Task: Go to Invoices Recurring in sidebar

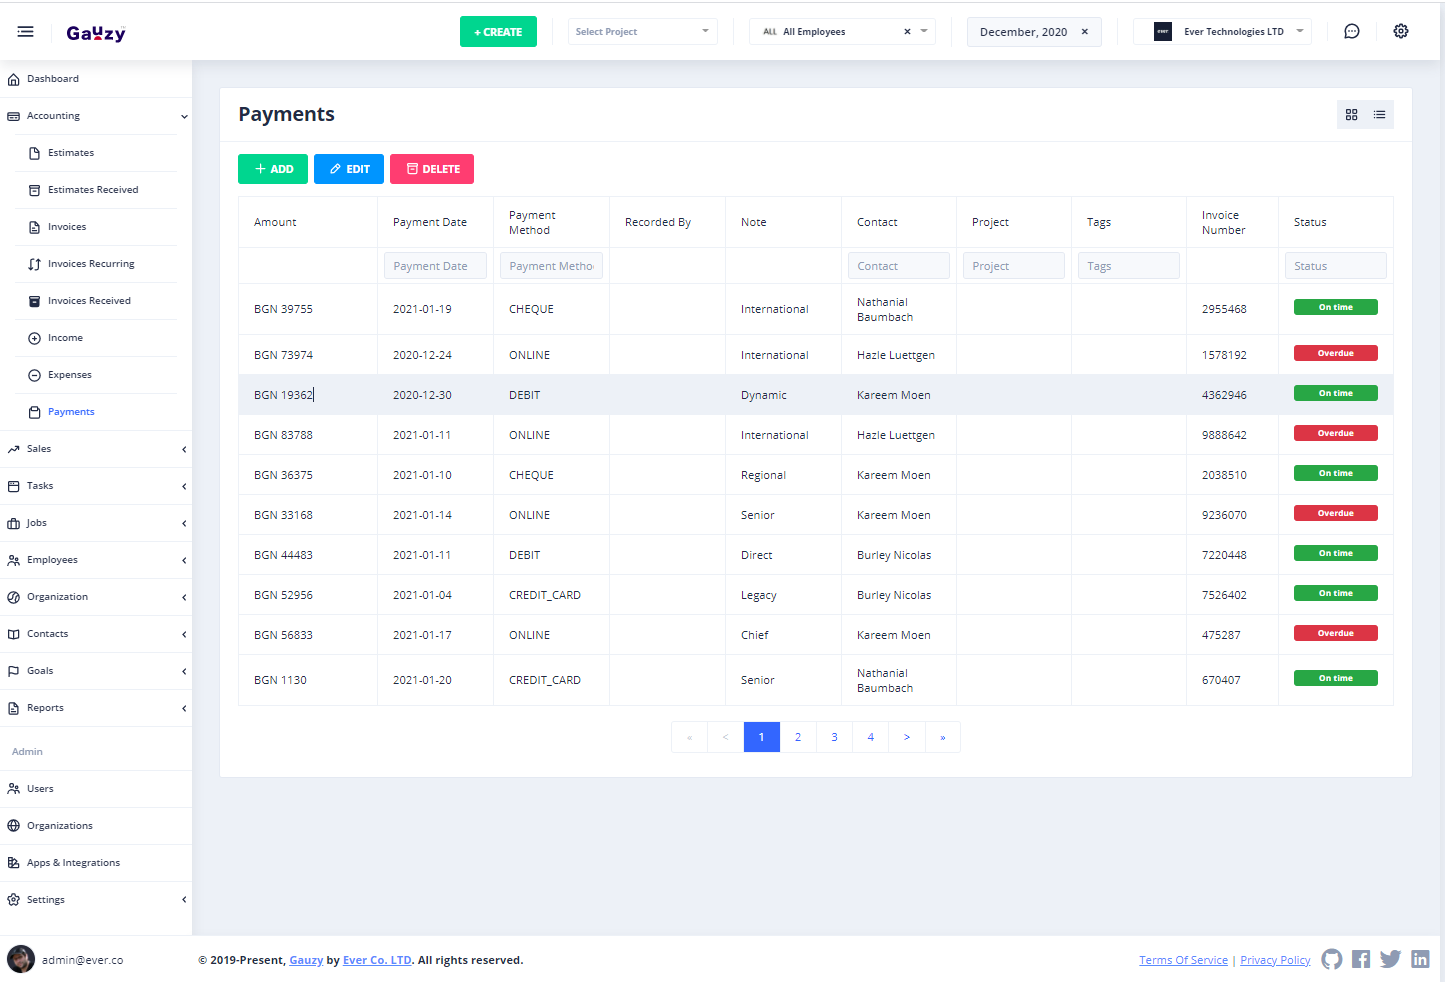Action: coord(91,264)
